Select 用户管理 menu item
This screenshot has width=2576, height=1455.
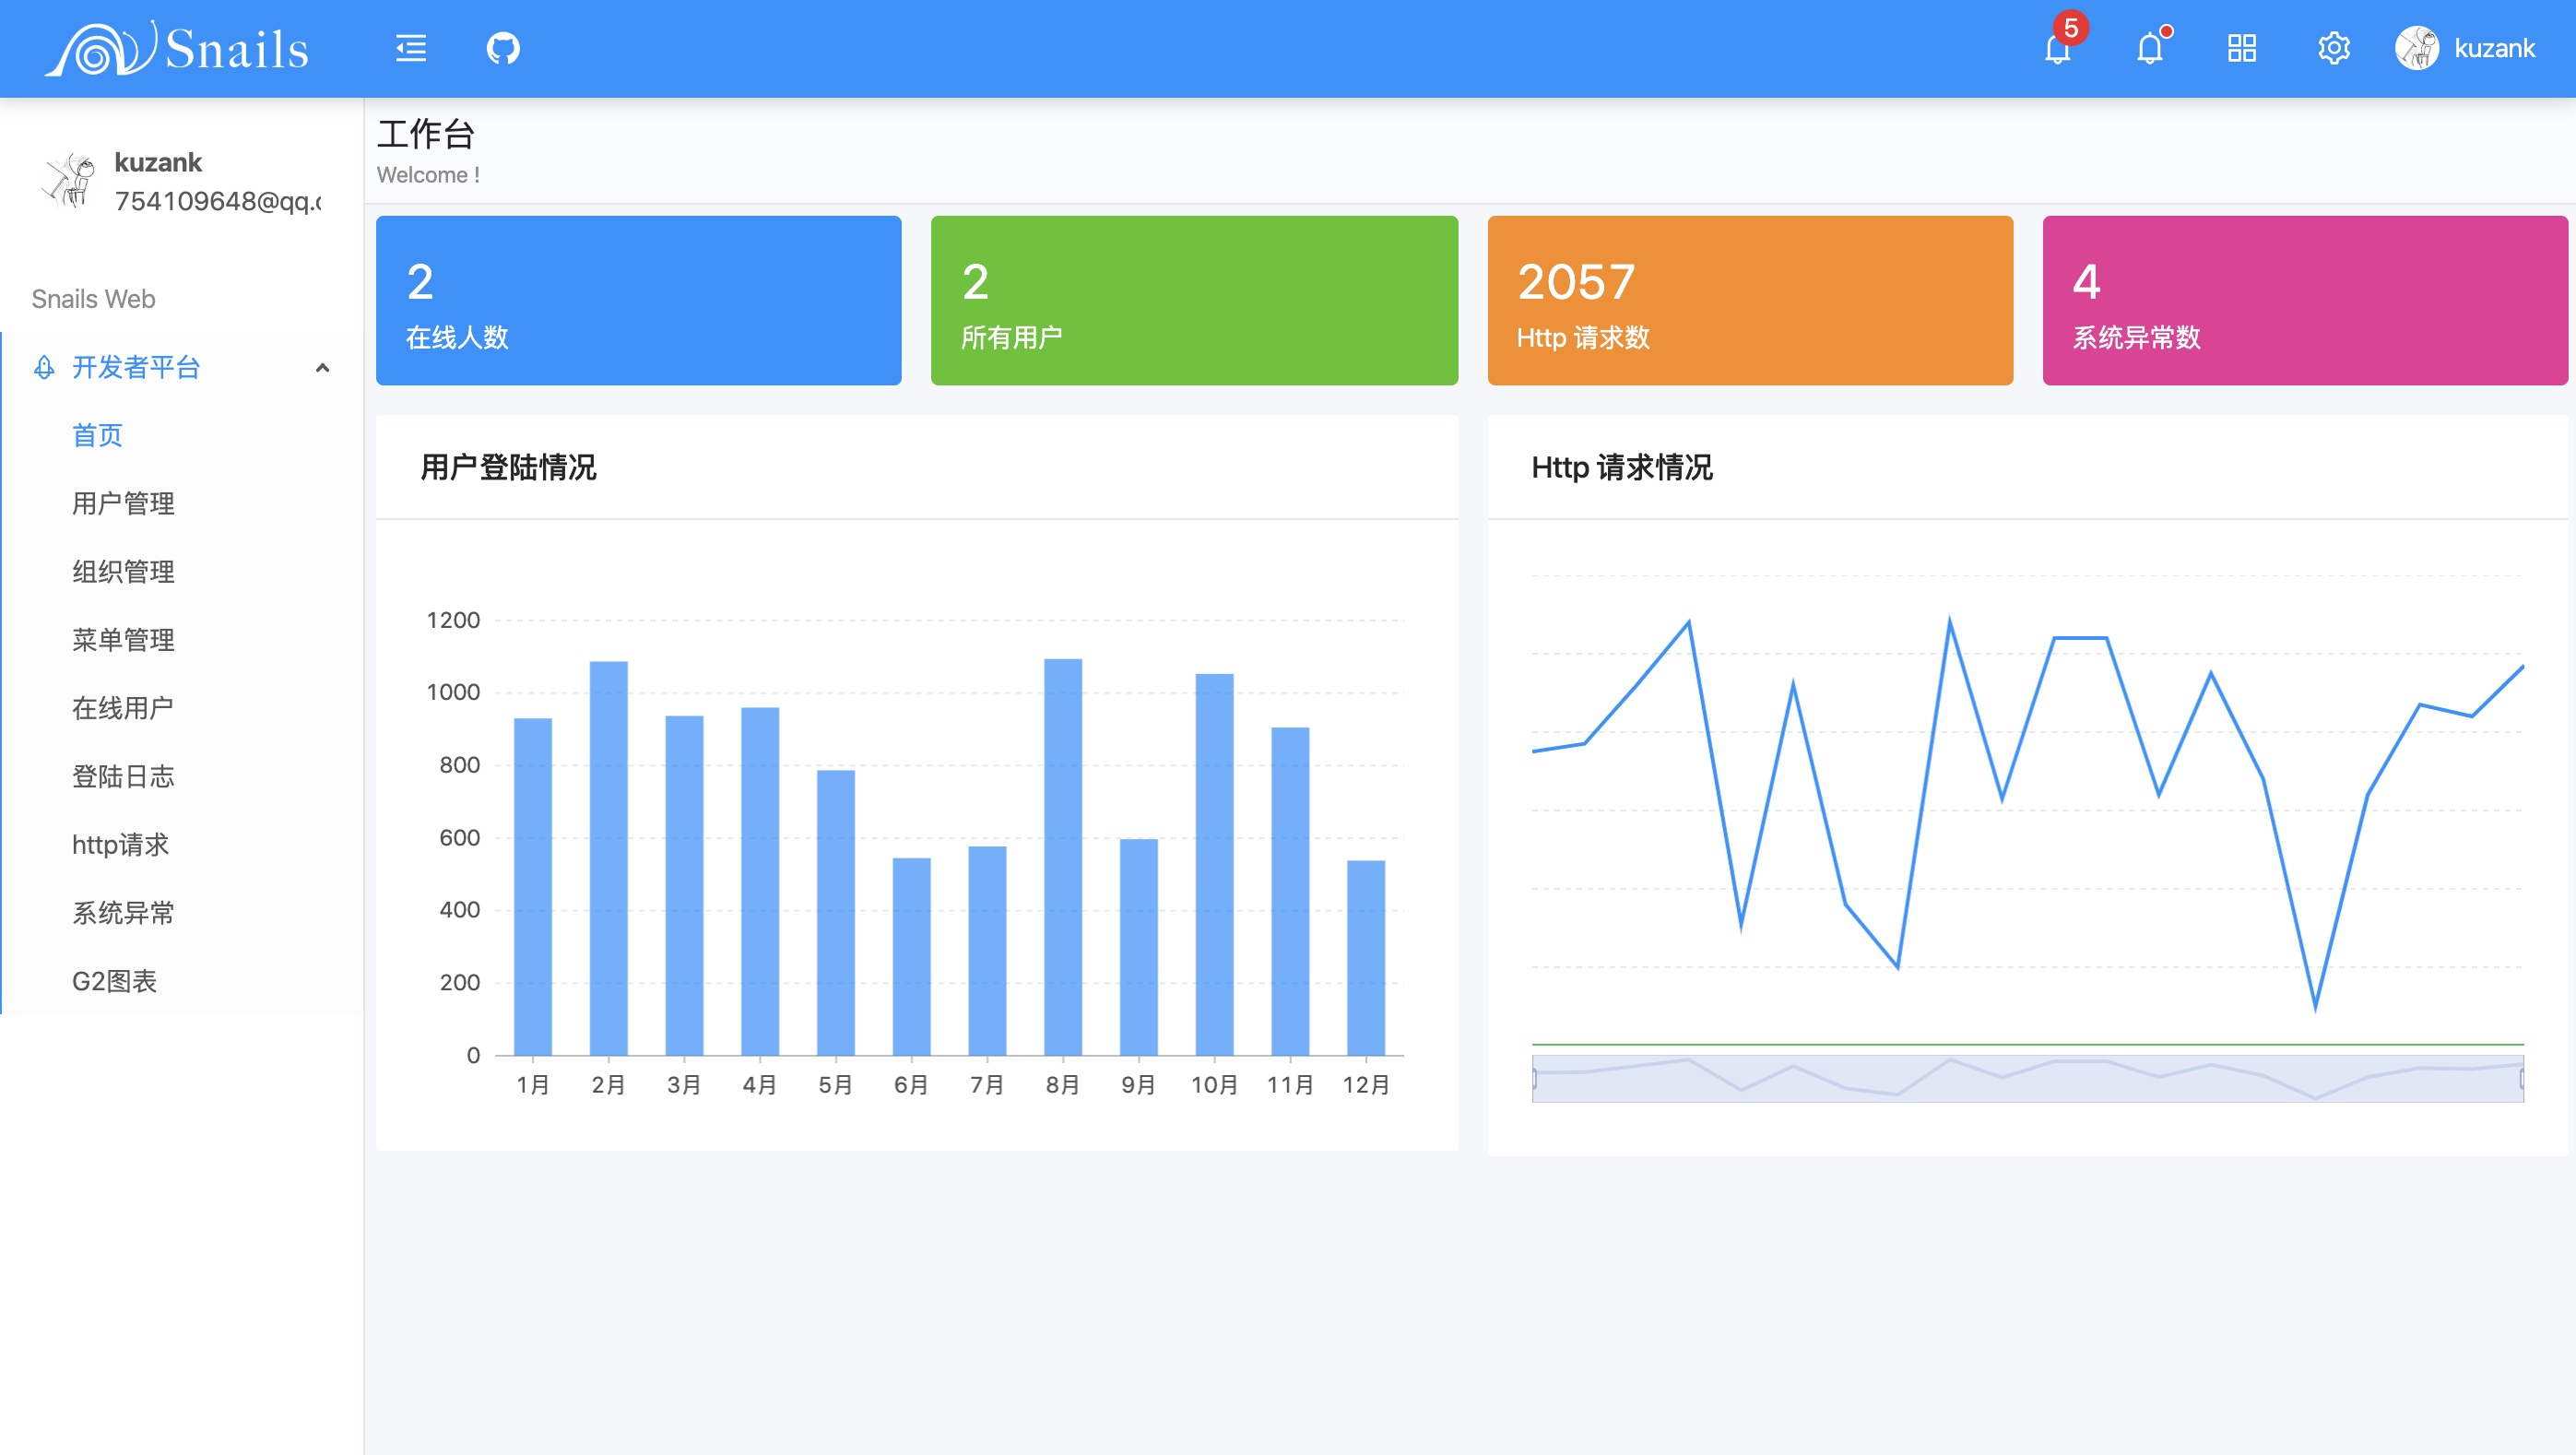[x=123, y=503]
